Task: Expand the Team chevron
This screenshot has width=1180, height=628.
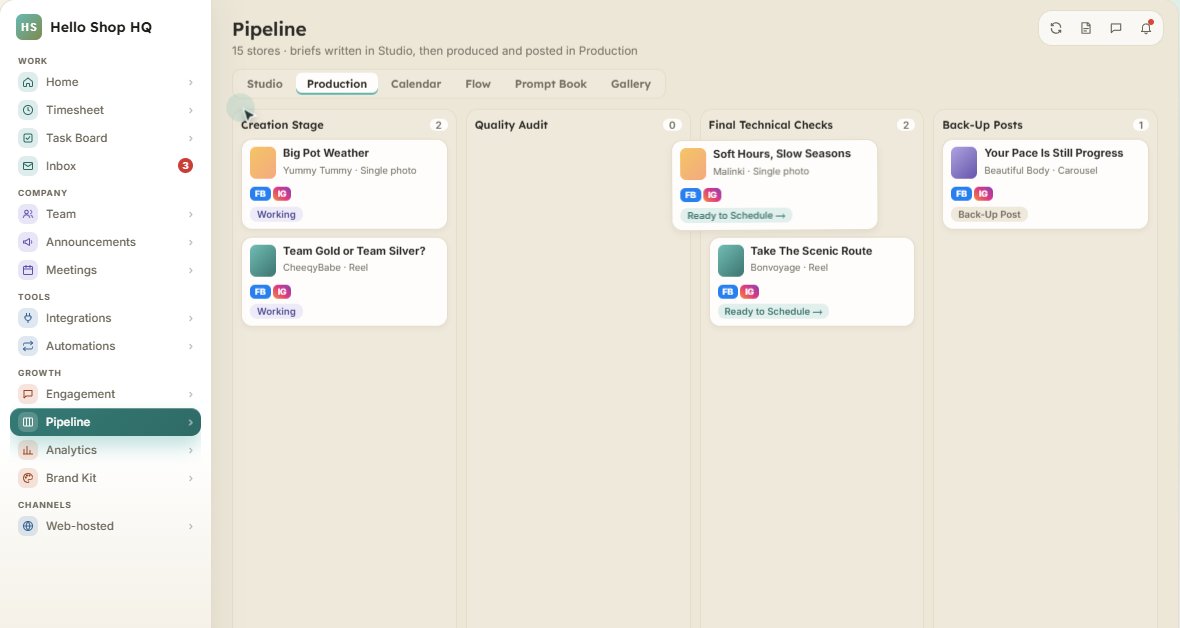Action: (x=190, y=214)
